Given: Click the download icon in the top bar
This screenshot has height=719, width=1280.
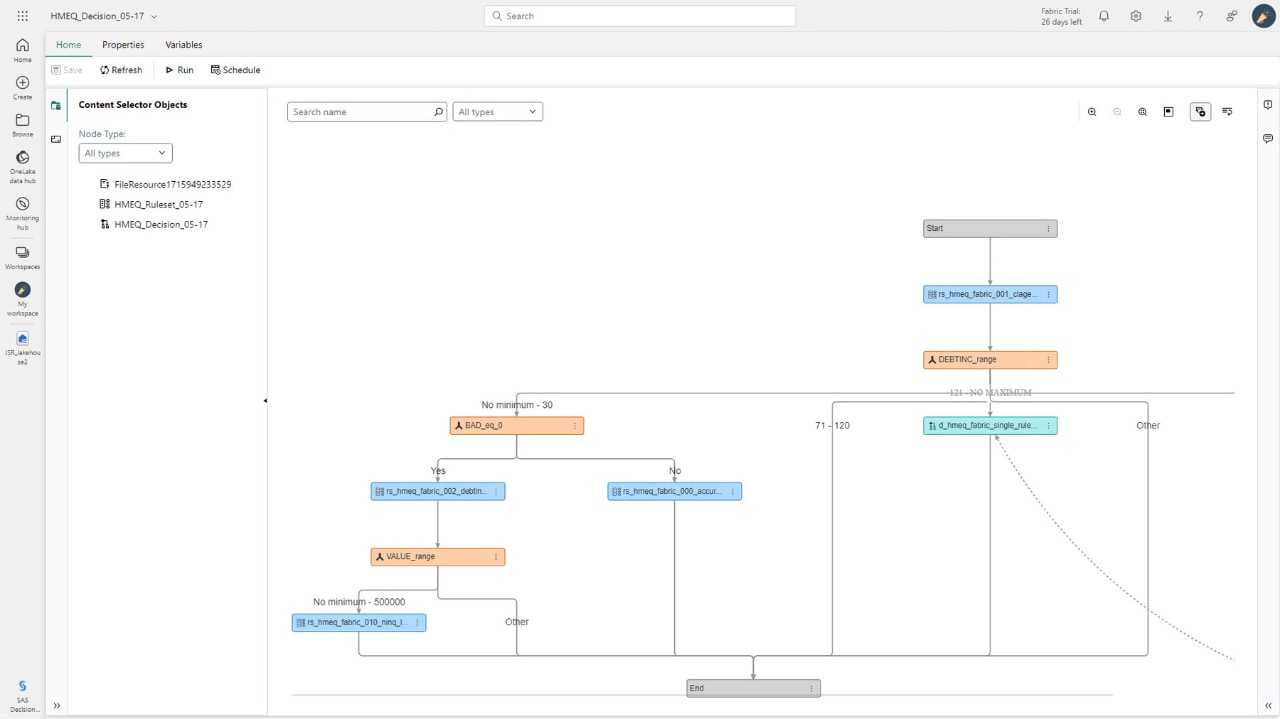Looking at the screenshot, I should (1167, 16).
